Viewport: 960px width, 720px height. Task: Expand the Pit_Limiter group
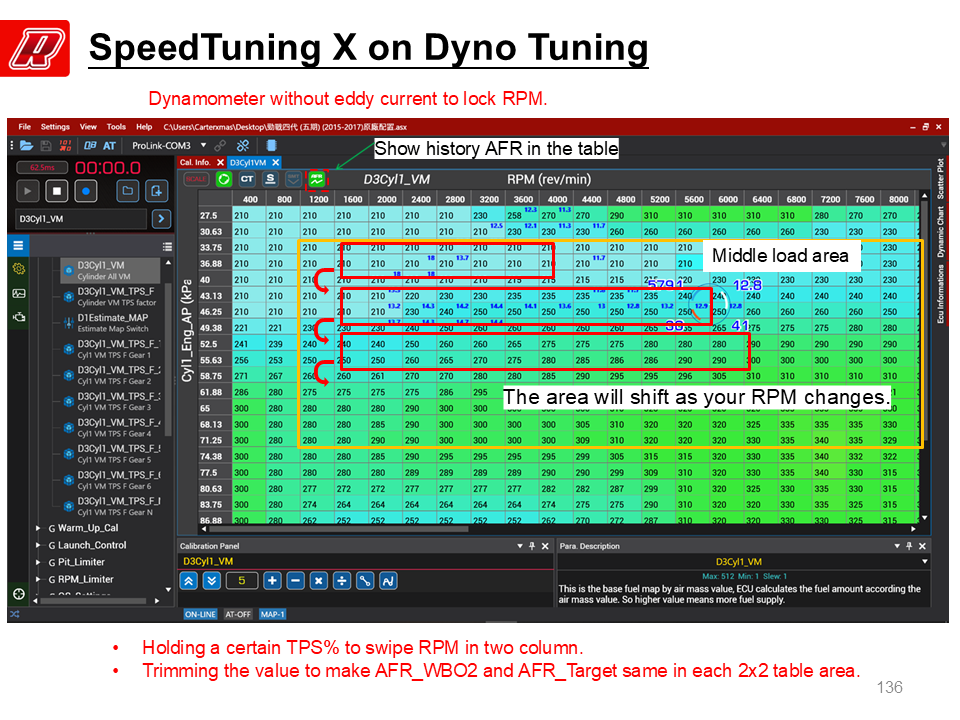[38, 562]
